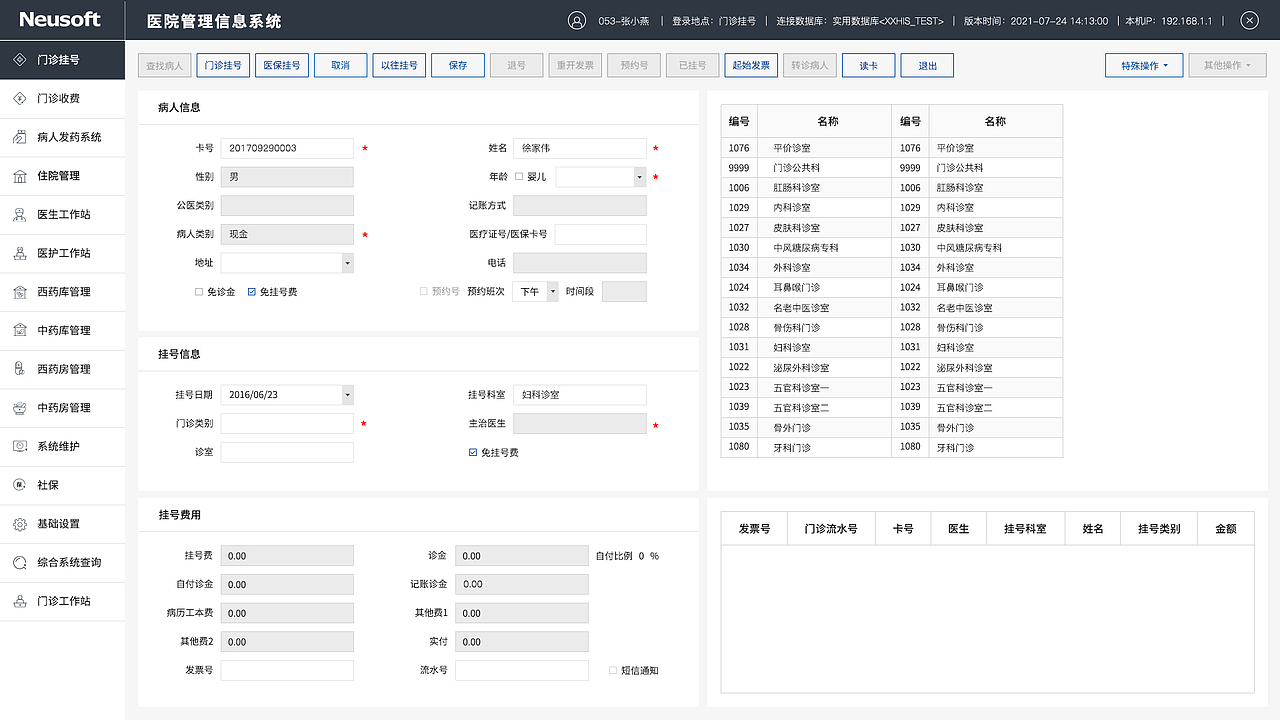Click the 门诊工作站 sidebar icon
Screen dimensions: 1280x720
[20, 601]
